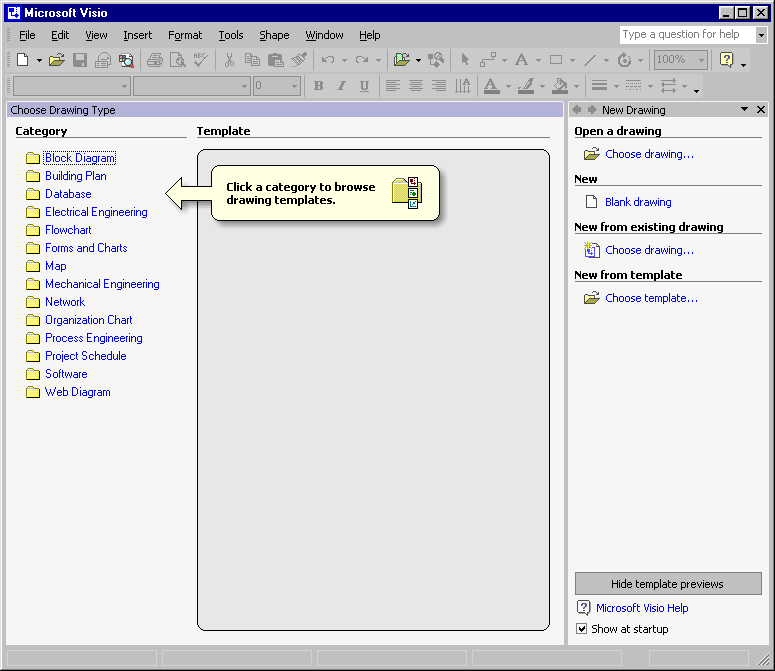Click the New drawing toolbar icon
Screen dimensions: 775x671
coord(23,60)
